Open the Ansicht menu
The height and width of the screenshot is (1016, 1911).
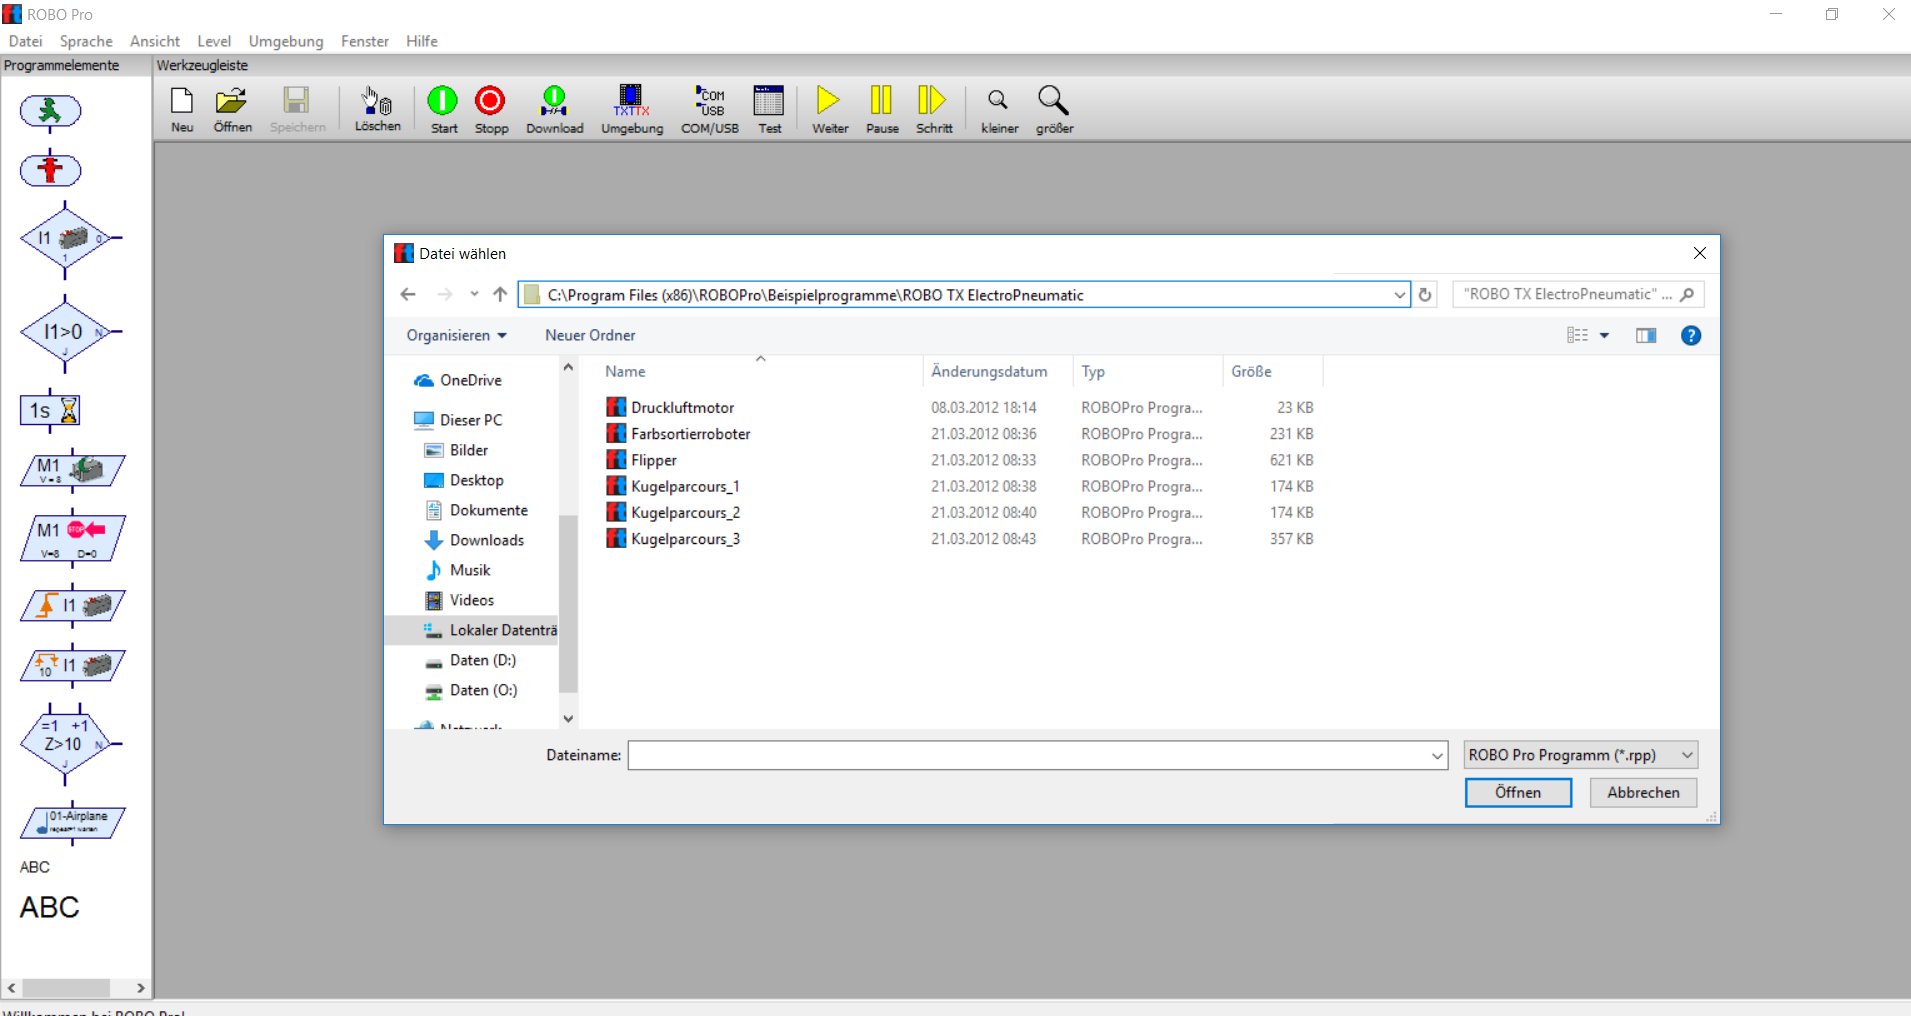(x=155, y=41)
